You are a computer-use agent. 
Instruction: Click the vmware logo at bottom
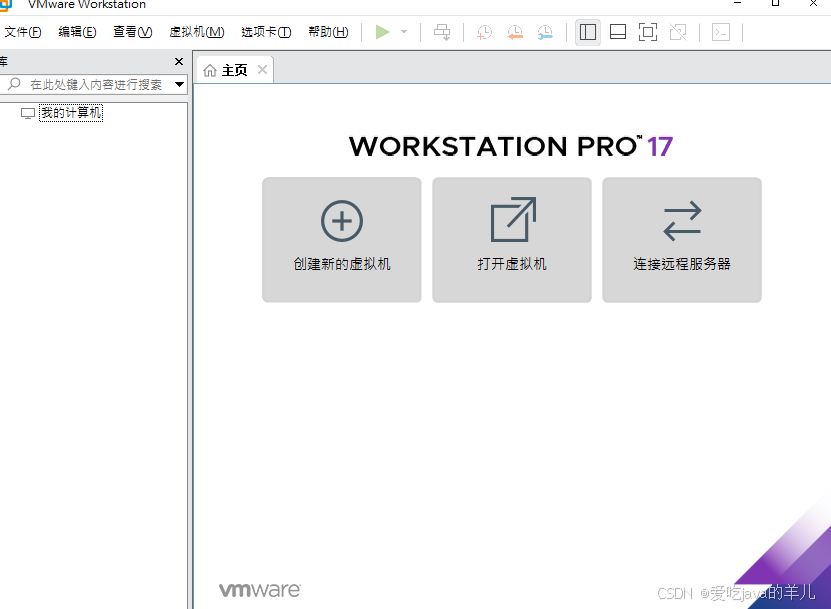tap(260, 589)
